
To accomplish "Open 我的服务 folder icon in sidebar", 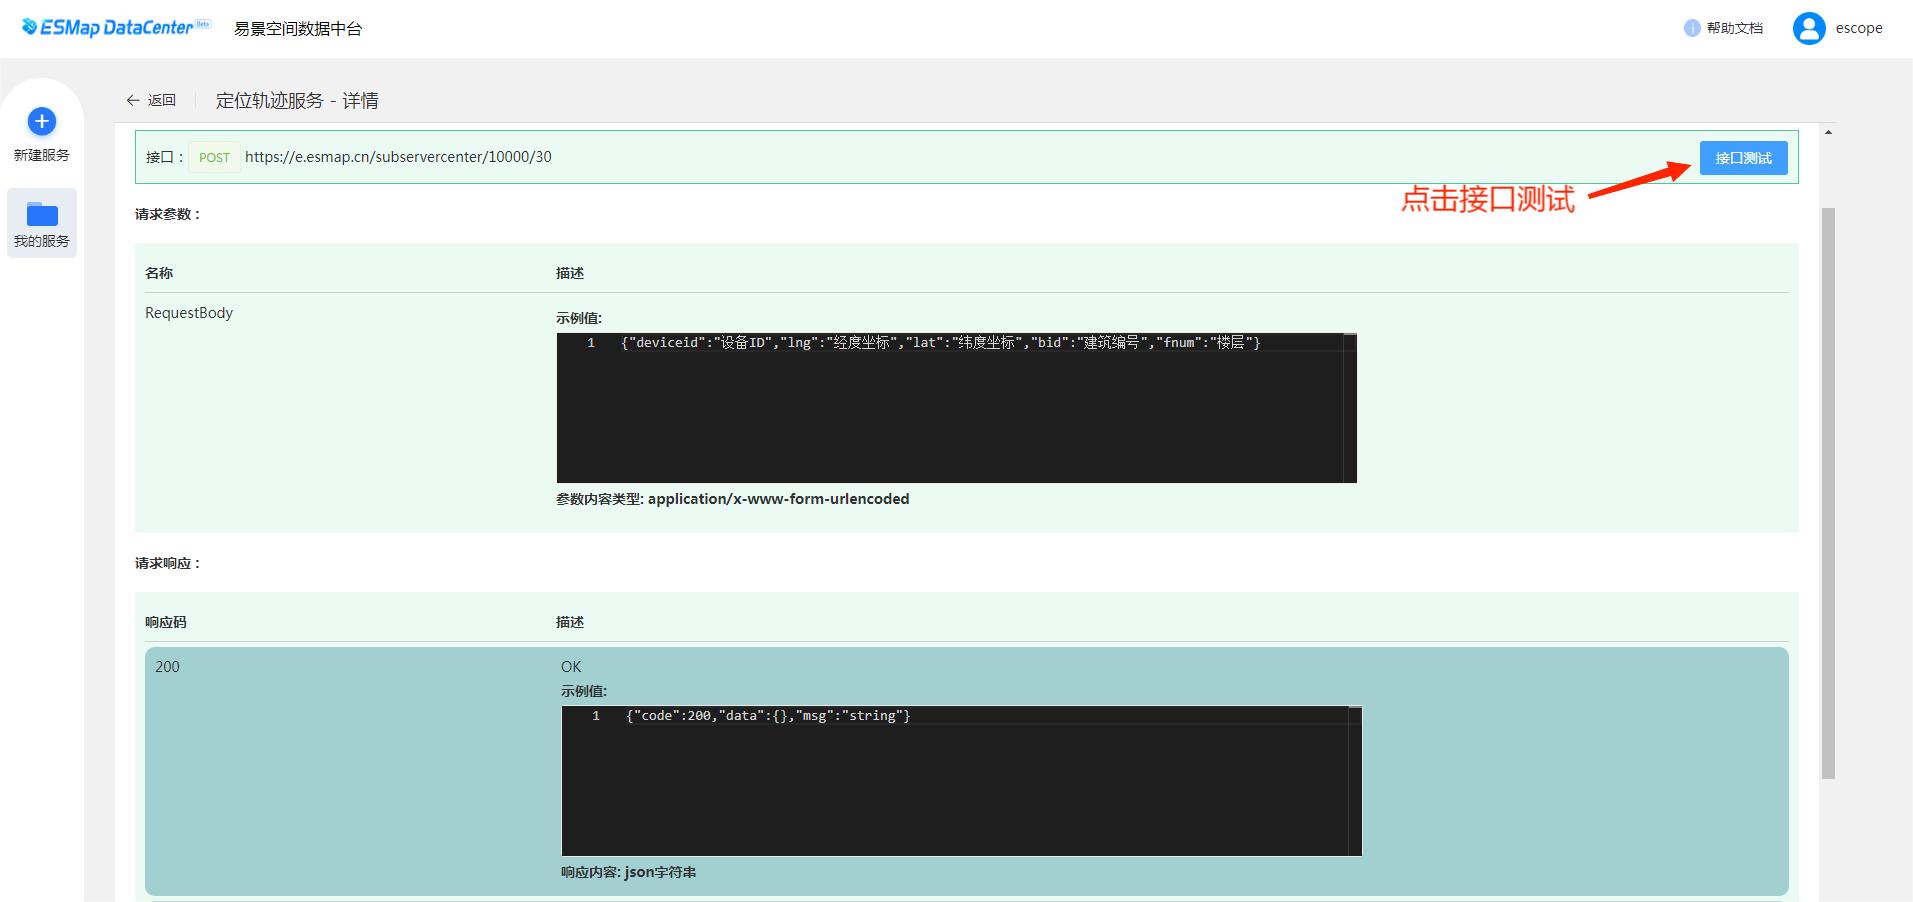I will coord(41,214).
